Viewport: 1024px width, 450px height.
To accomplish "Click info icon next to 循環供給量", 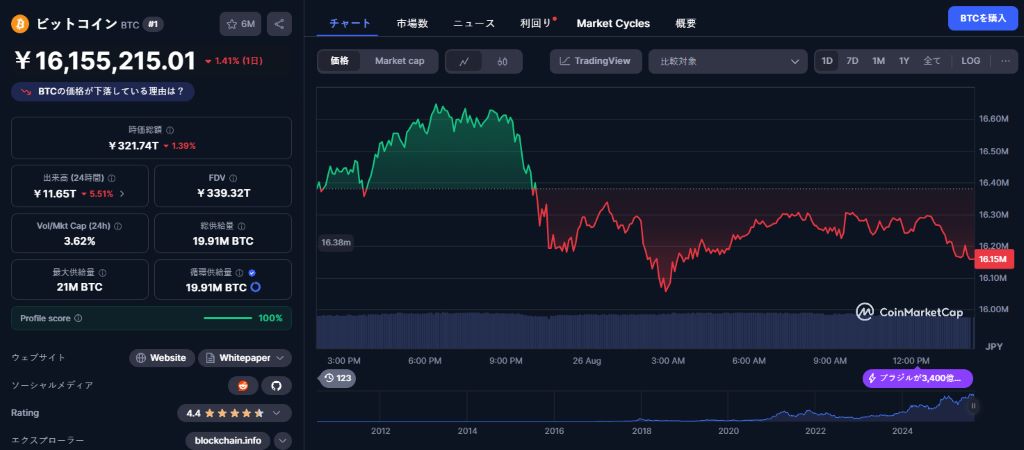I will [x=240, y=273].
